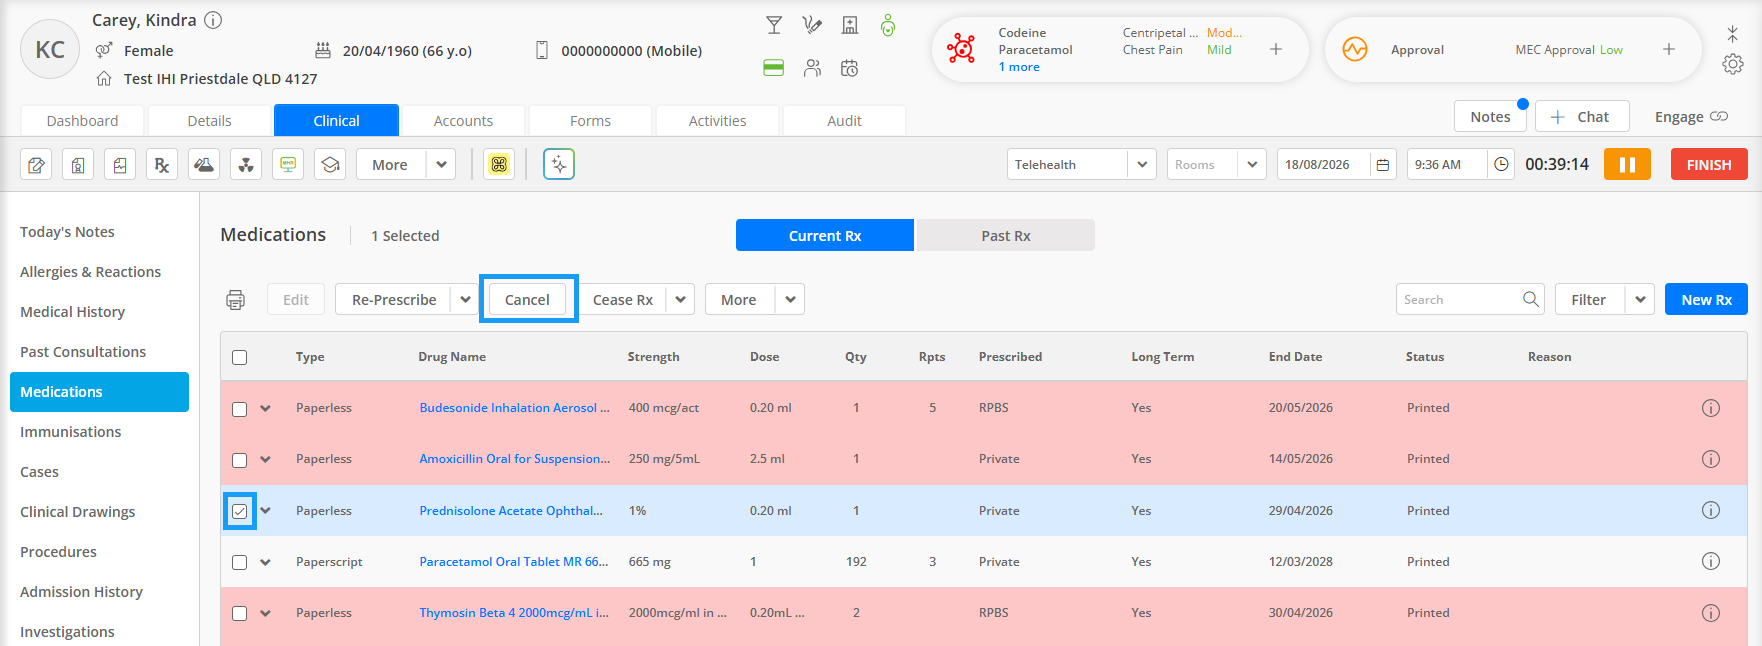Screen dimensions: 1762x646
Task: Click the yellow command-symbol toolbar icon
Action: pyautogui.click(x=499, y=165)
